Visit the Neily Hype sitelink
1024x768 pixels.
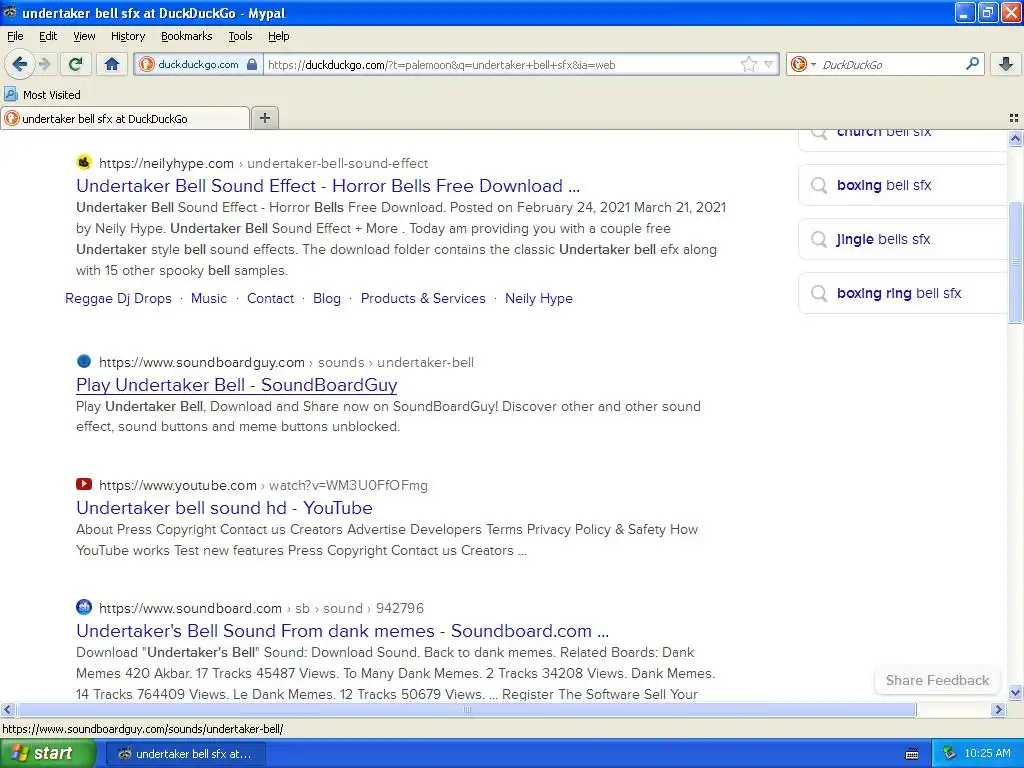point(539,298)
